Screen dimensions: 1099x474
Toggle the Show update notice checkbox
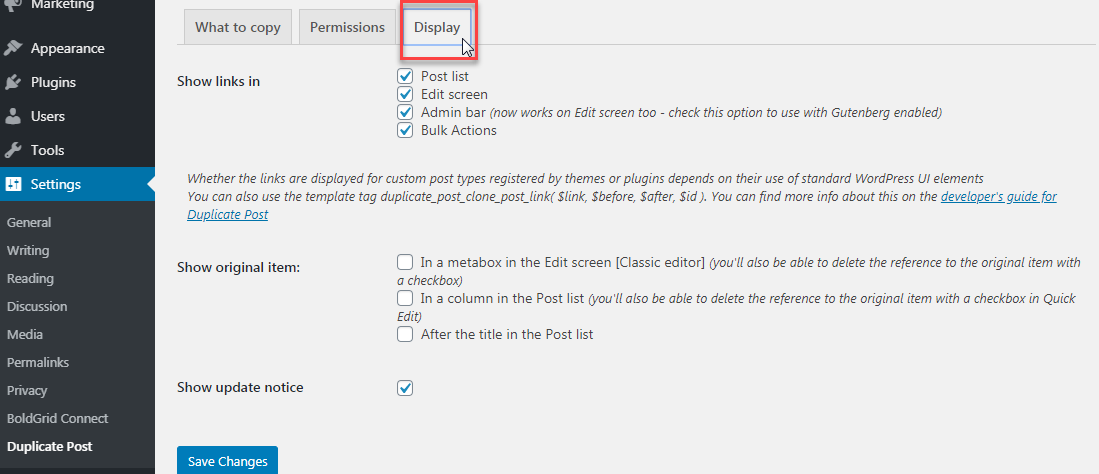(405, 387)
